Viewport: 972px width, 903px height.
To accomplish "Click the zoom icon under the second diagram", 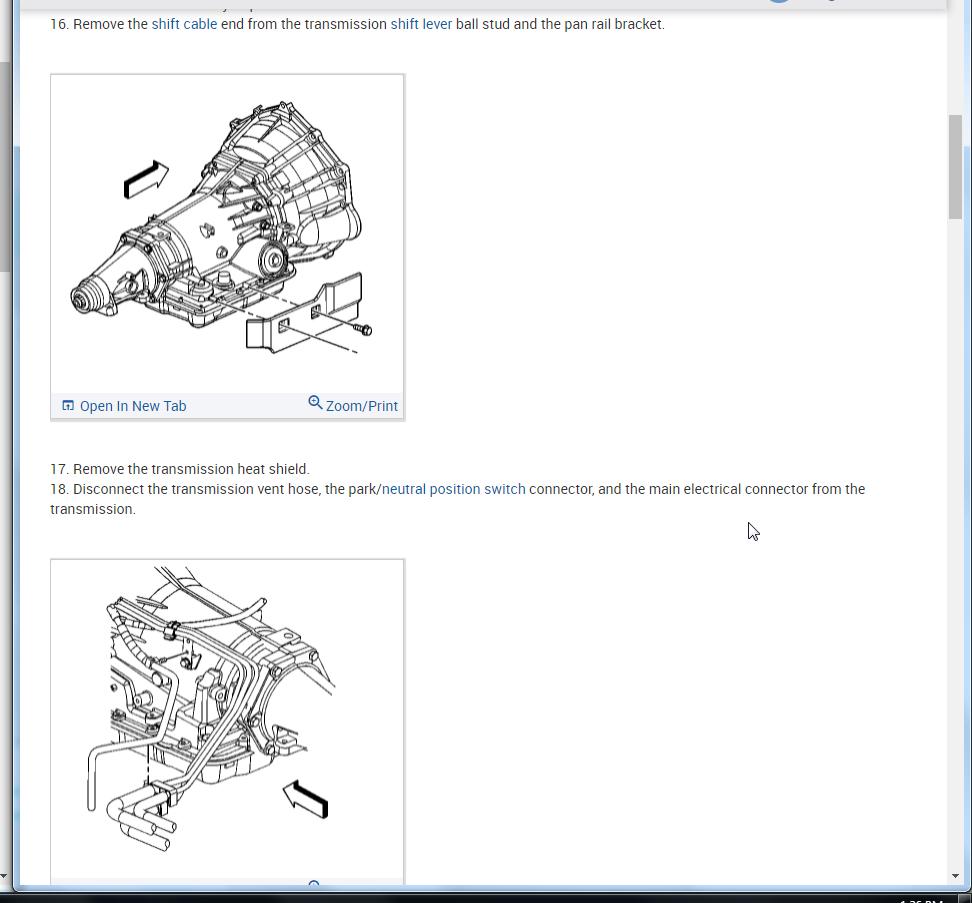I will tap(314, 883).
